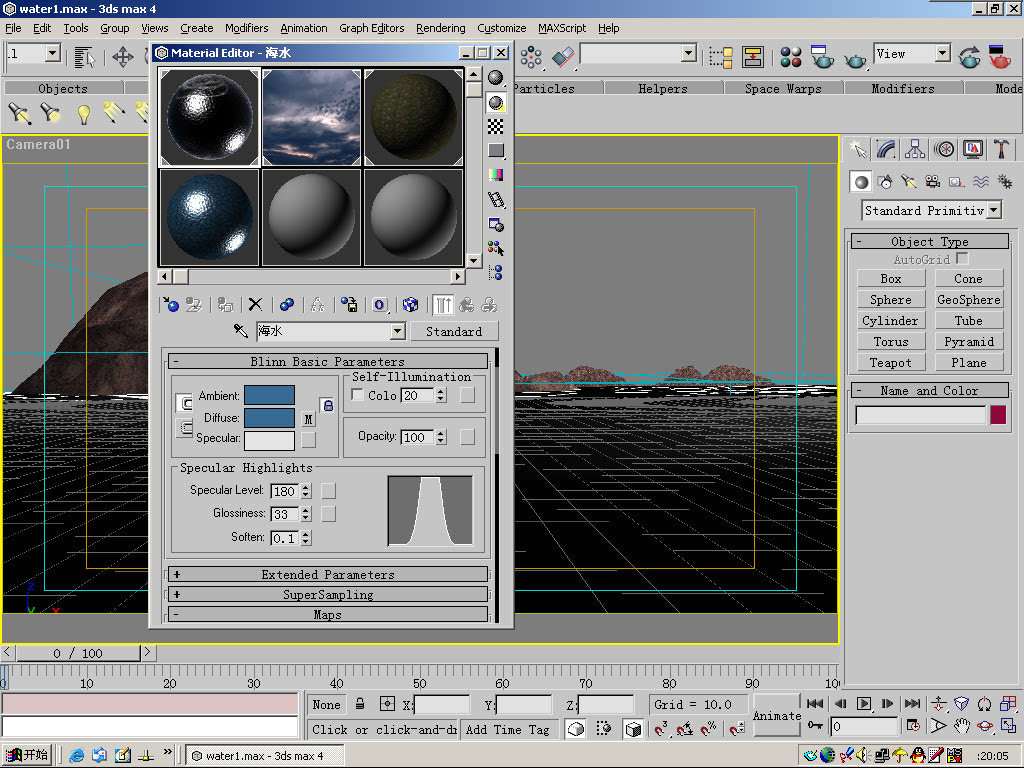
Task: Click Specular Level map blank button
Action: click(328, 490)
